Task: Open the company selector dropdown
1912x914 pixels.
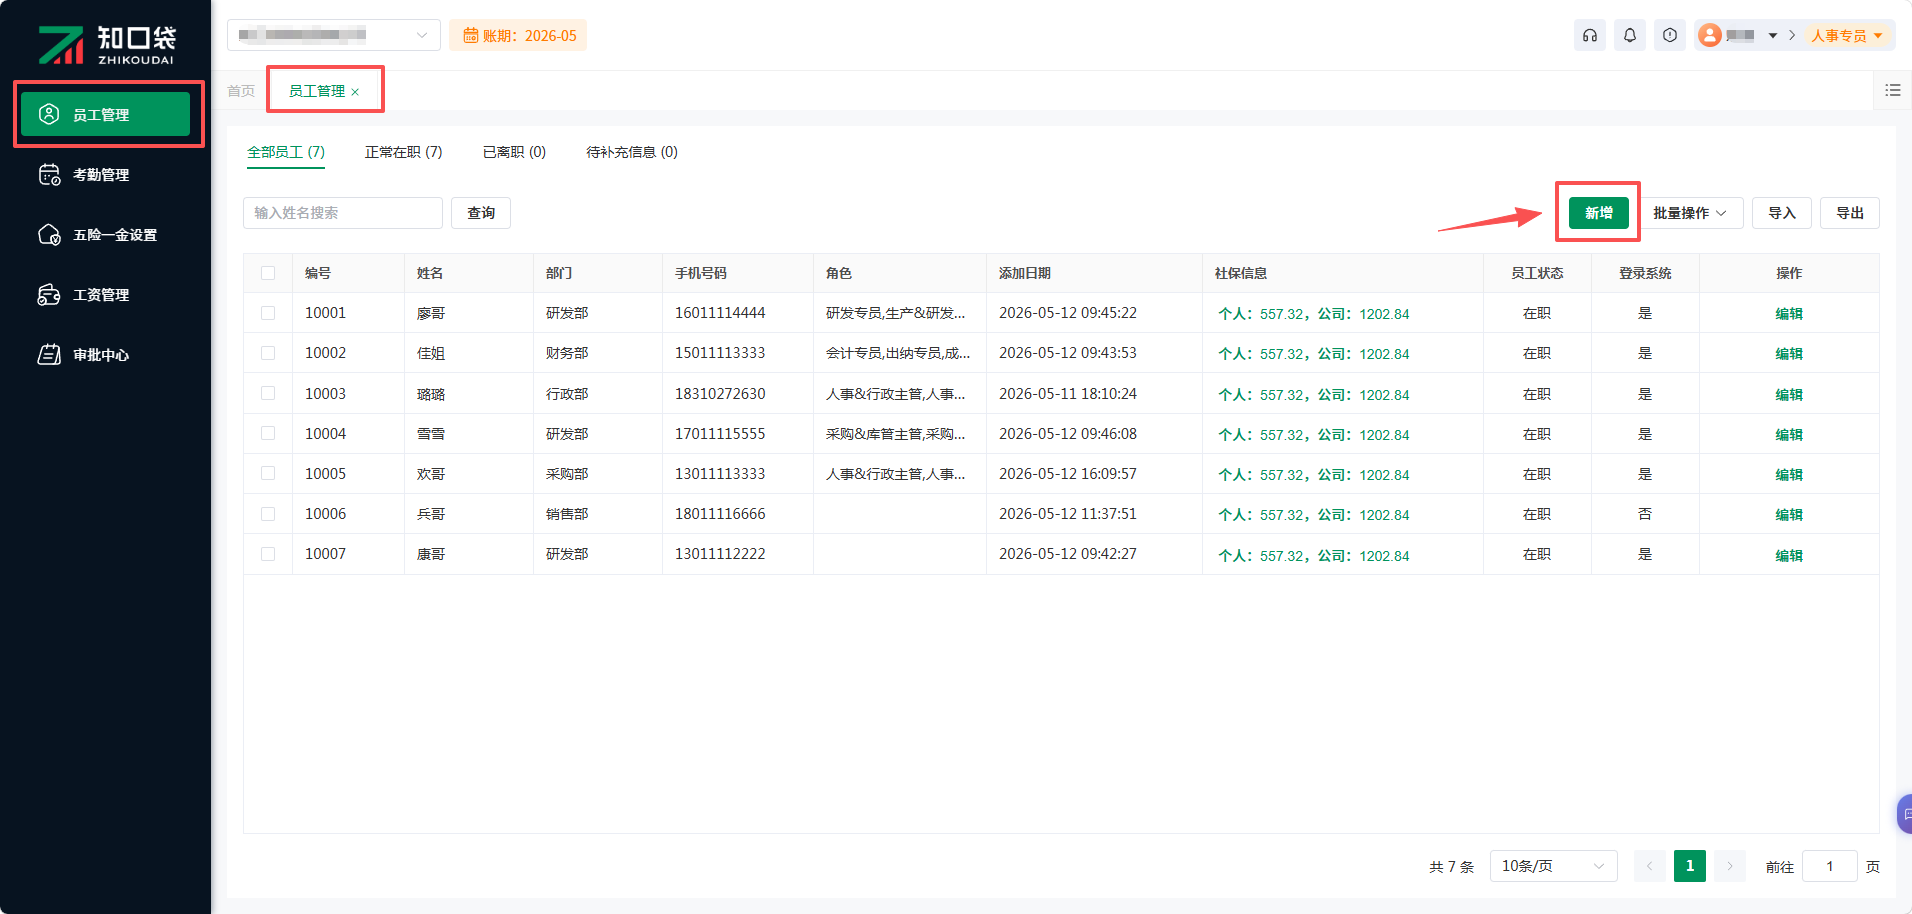Action: click(x=334, y=35)
